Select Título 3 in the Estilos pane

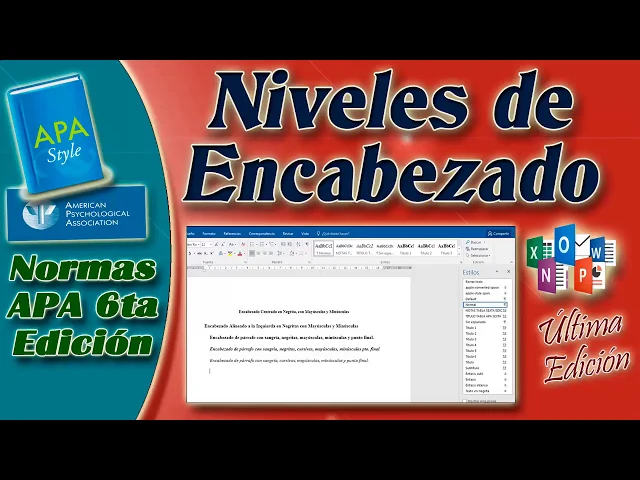click(x=485, y=339)
